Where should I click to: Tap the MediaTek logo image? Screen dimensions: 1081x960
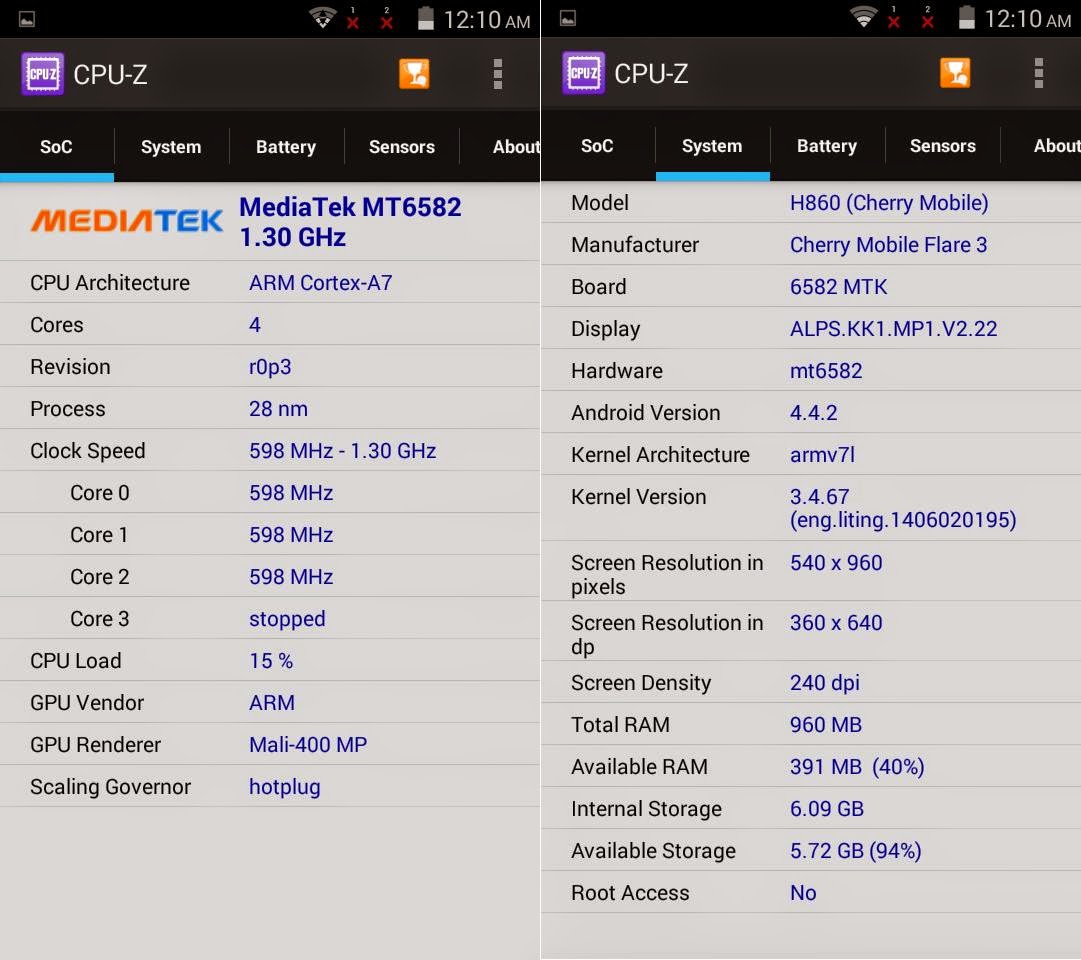tap(127, 221)
